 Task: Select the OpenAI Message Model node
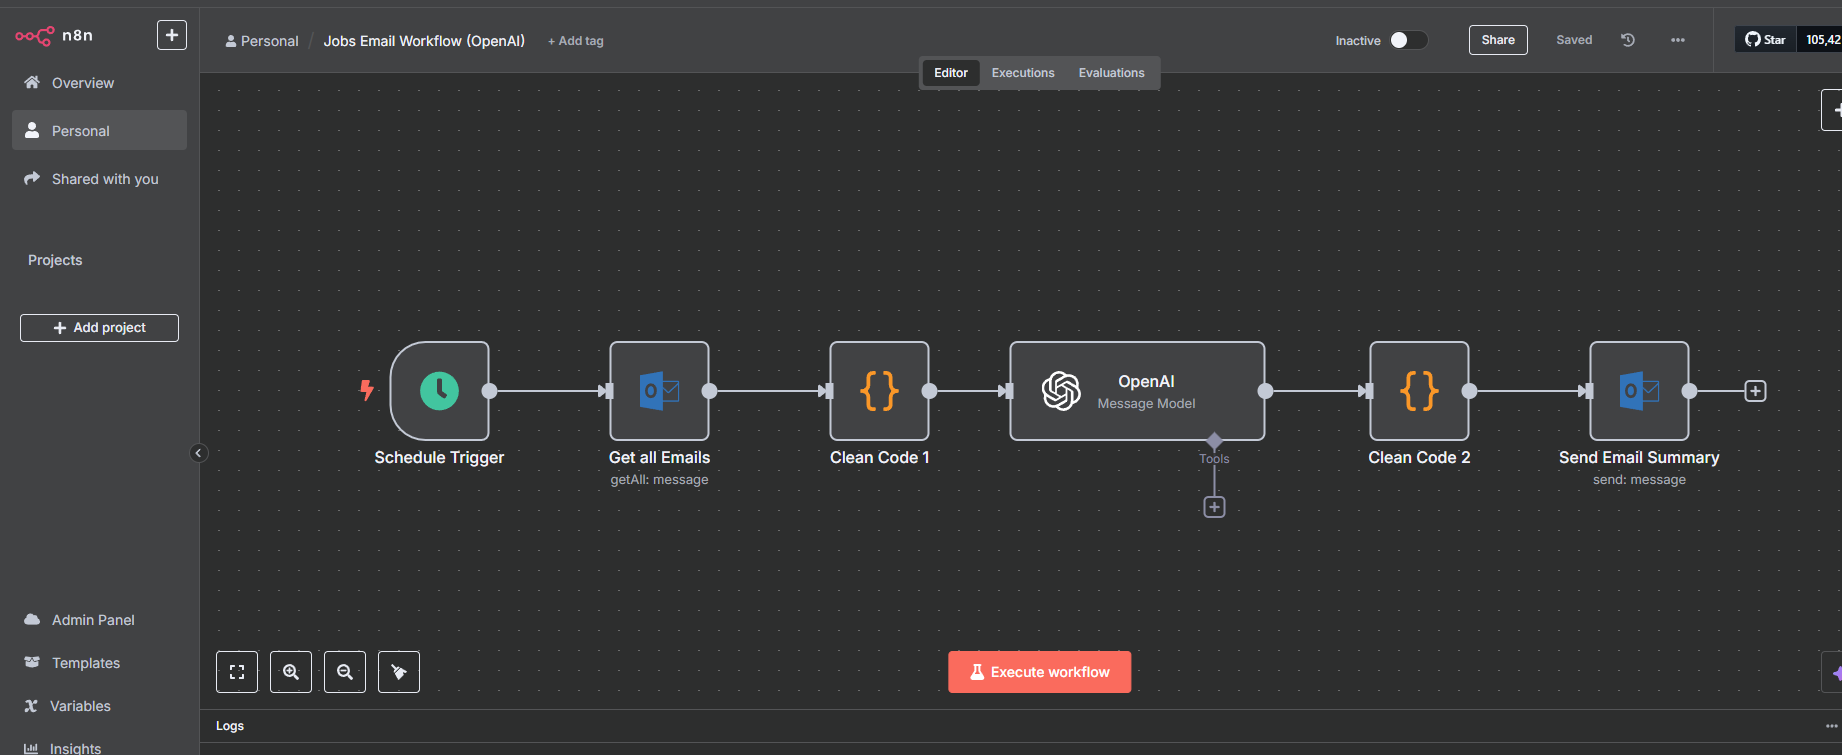click(1137, 391)
